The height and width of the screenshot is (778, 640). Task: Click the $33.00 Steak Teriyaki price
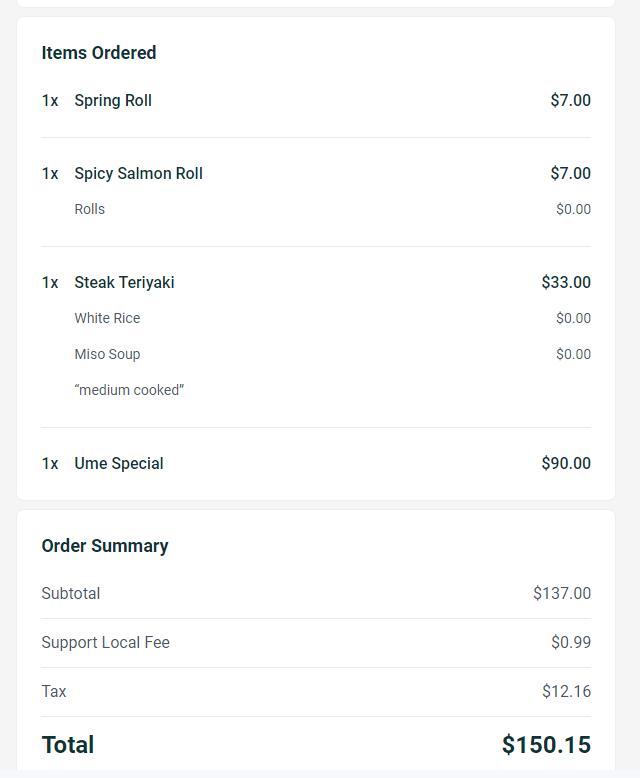point(566,283)
